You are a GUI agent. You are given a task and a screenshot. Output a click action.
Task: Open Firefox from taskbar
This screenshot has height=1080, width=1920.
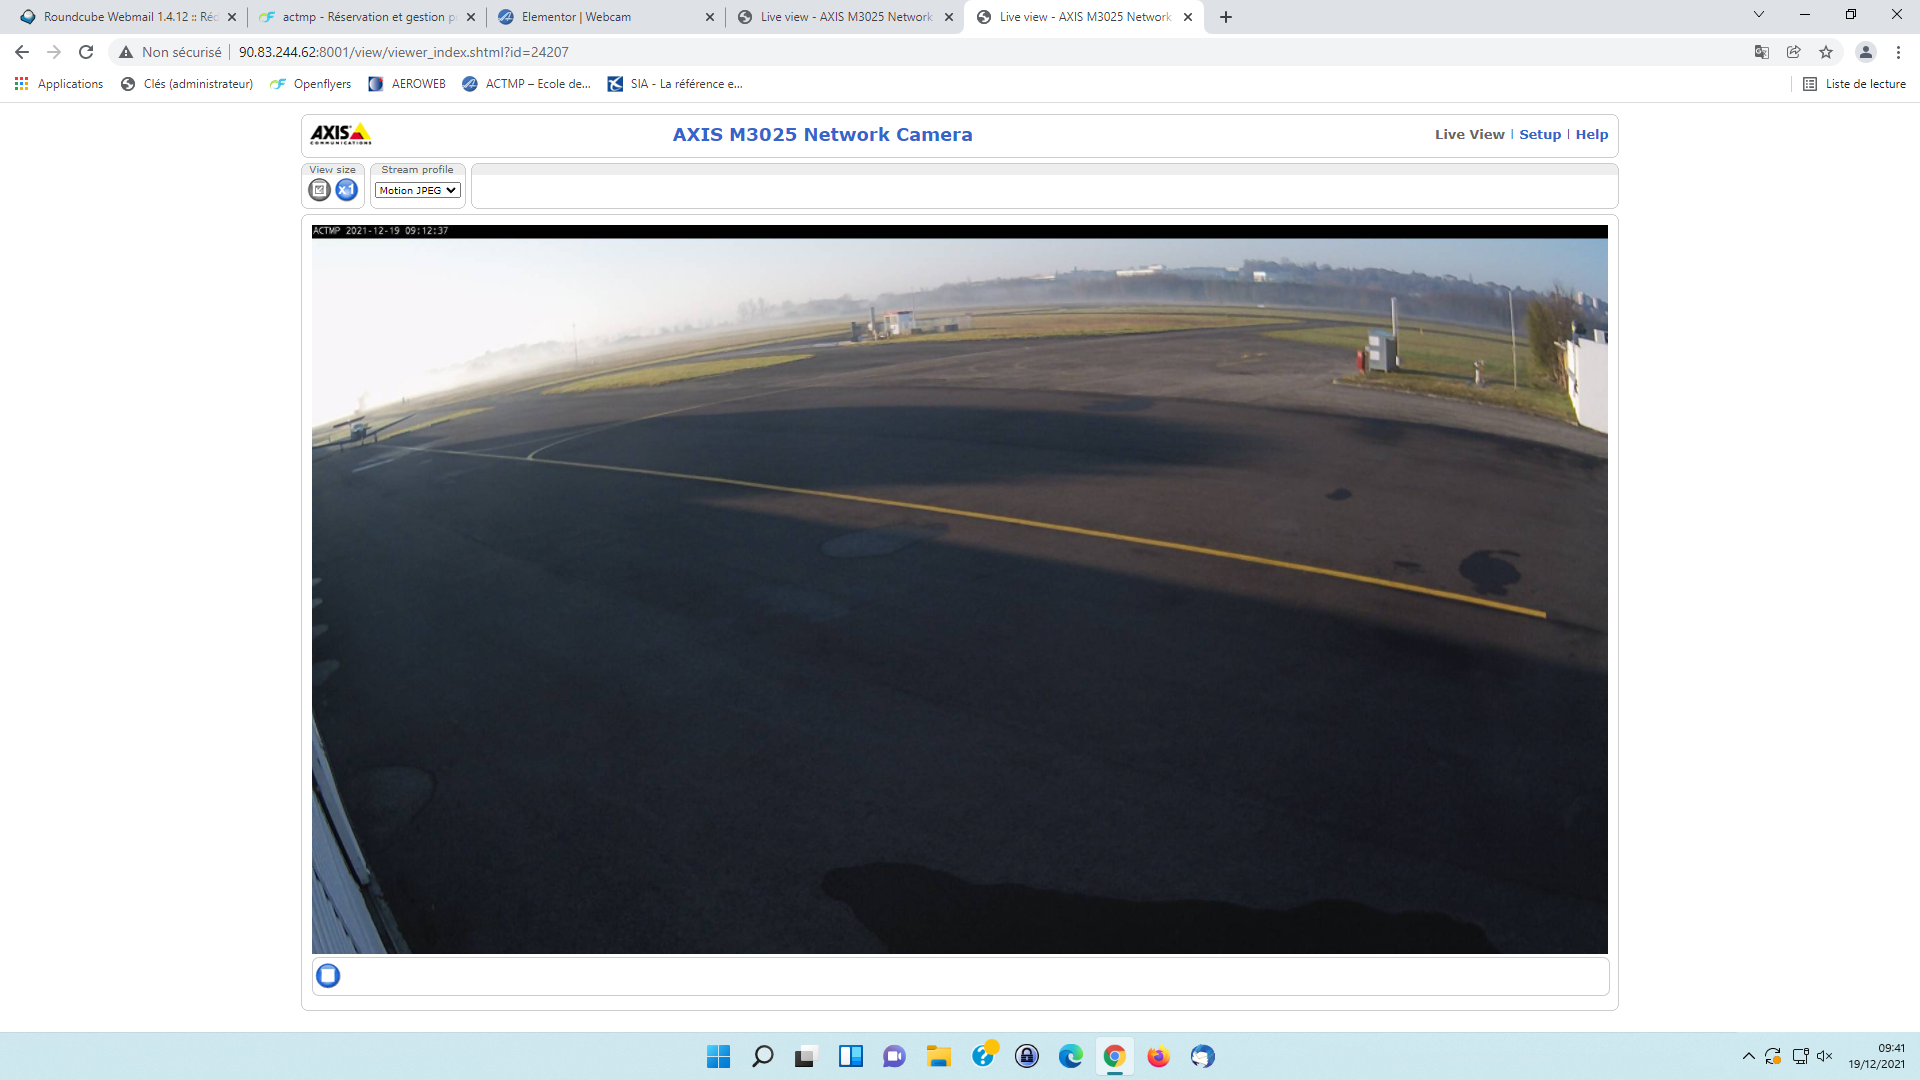click(1158, 1056)
